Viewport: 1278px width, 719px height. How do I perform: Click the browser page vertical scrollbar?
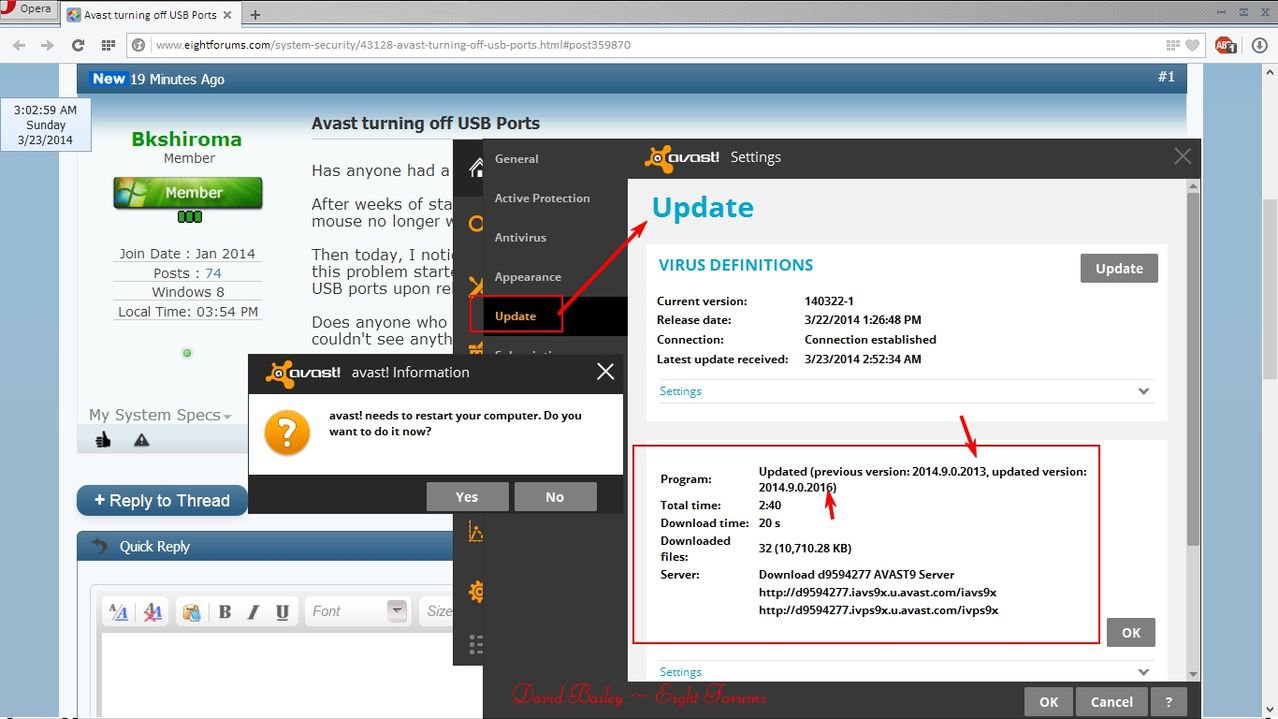coord(1269,290)
